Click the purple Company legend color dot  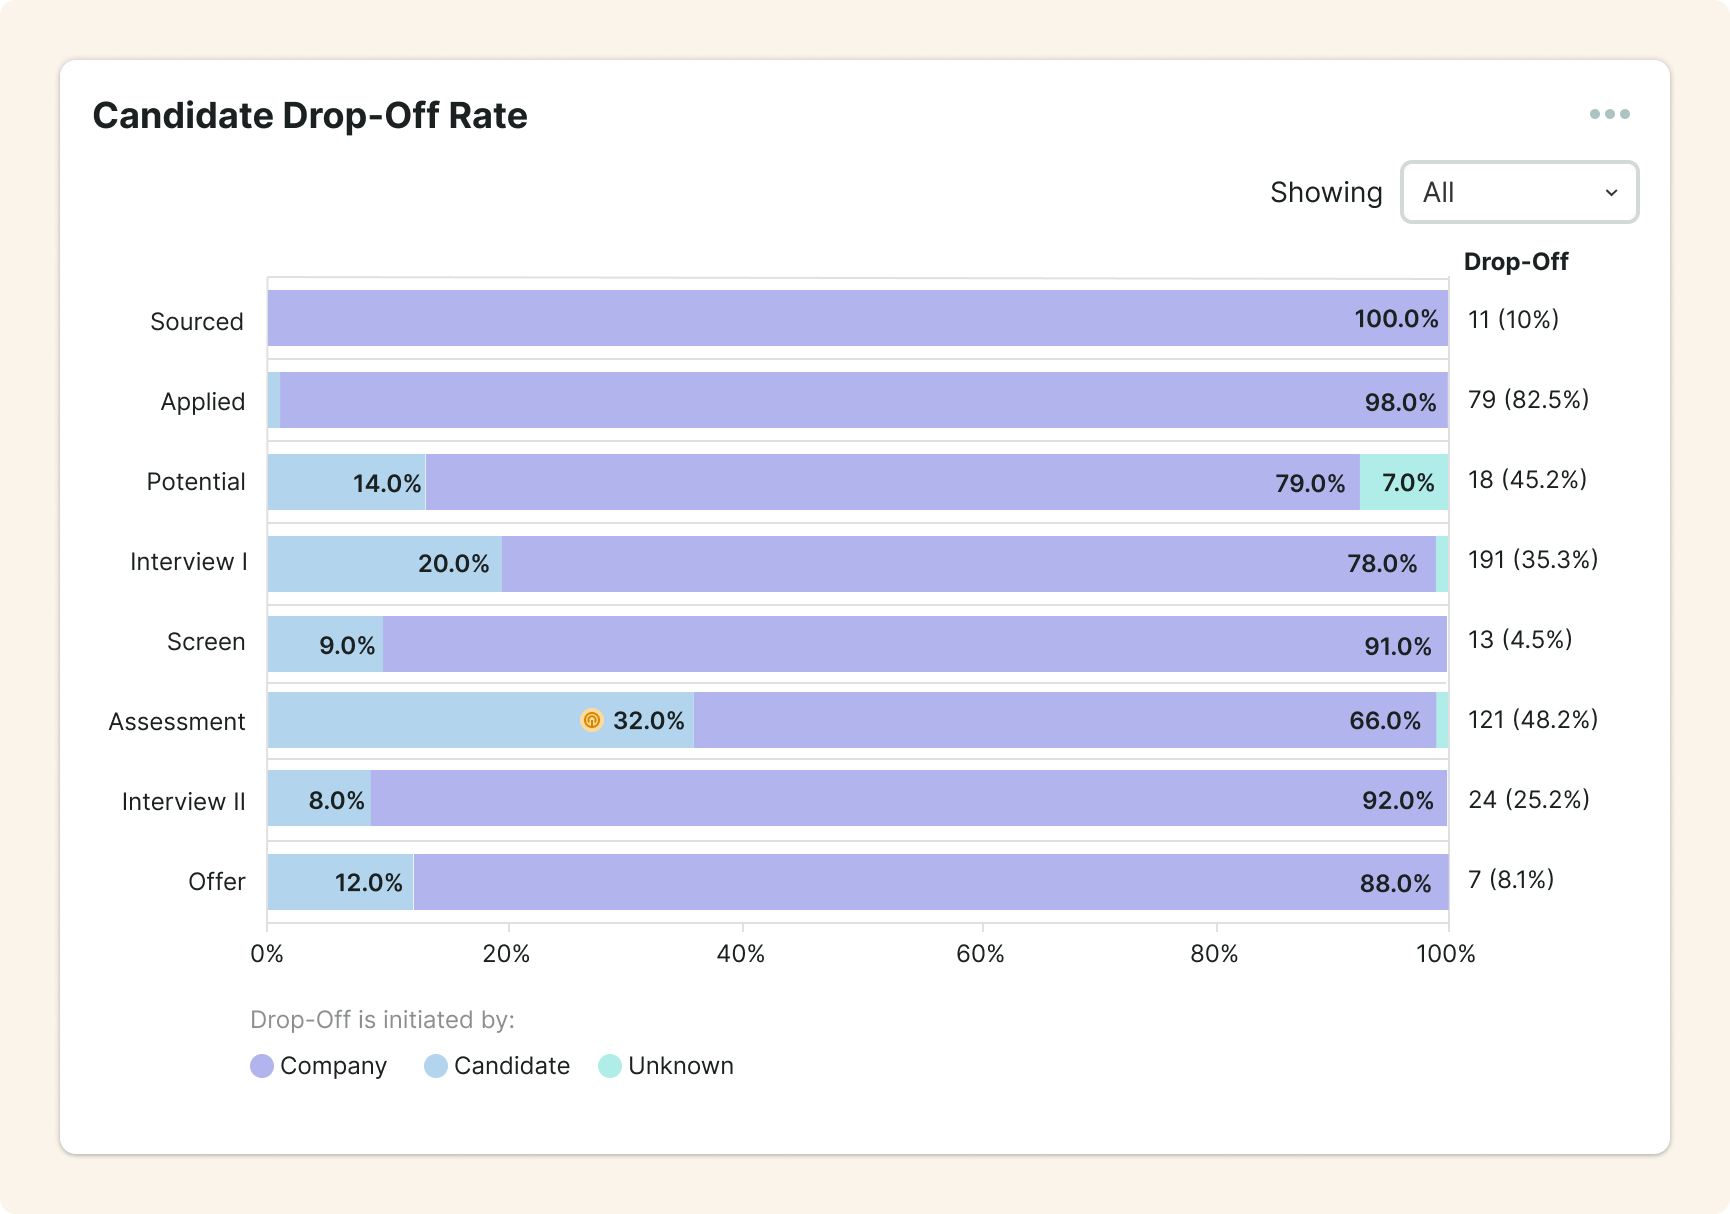pyautogui.click(x=262, y=1066)
